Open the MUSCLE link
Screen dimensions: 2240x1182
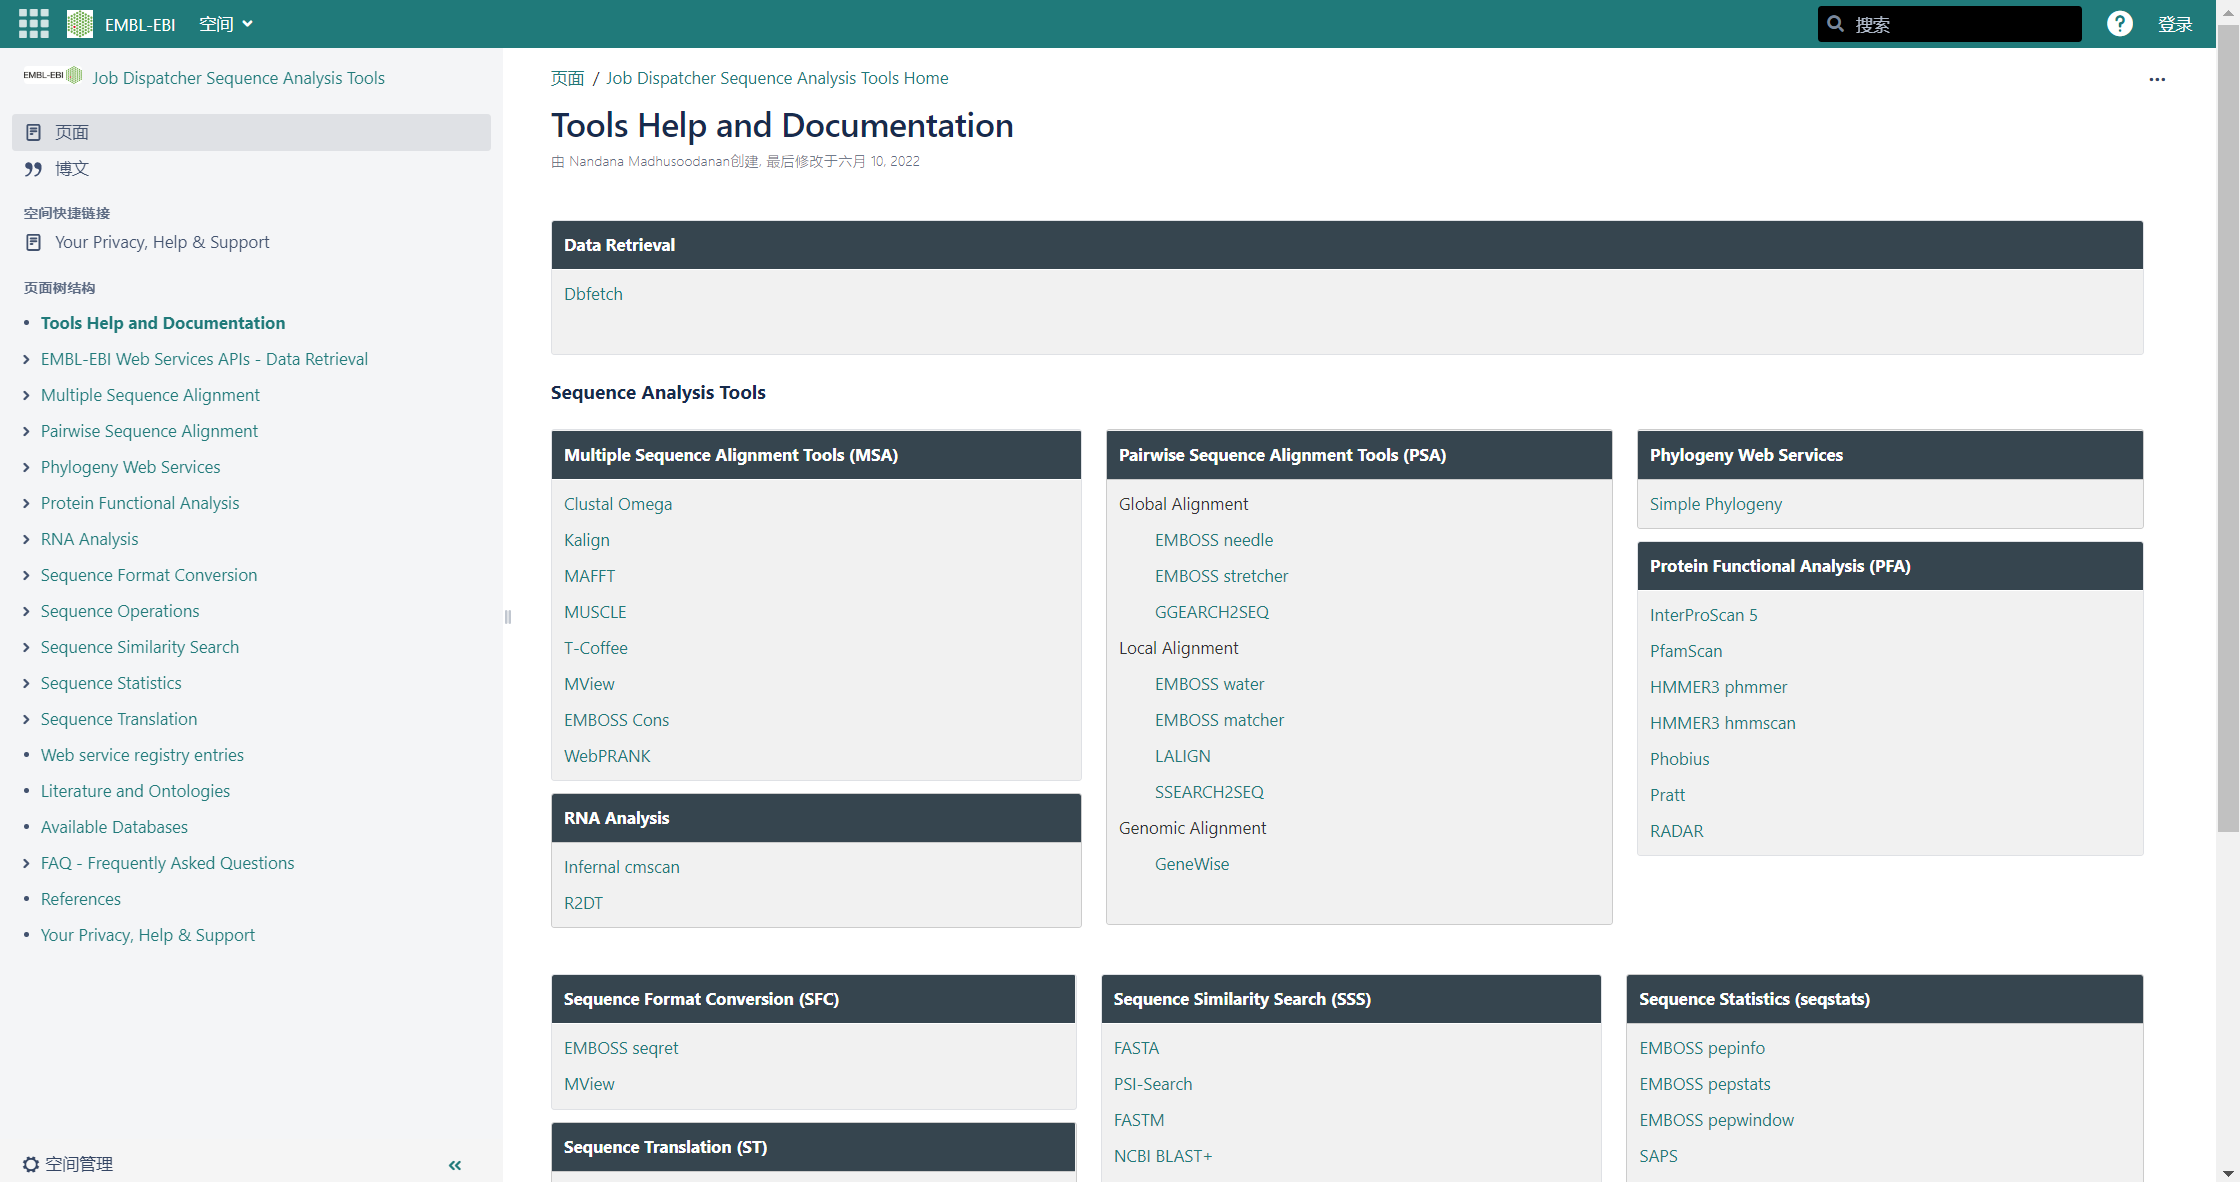point(595,612)
